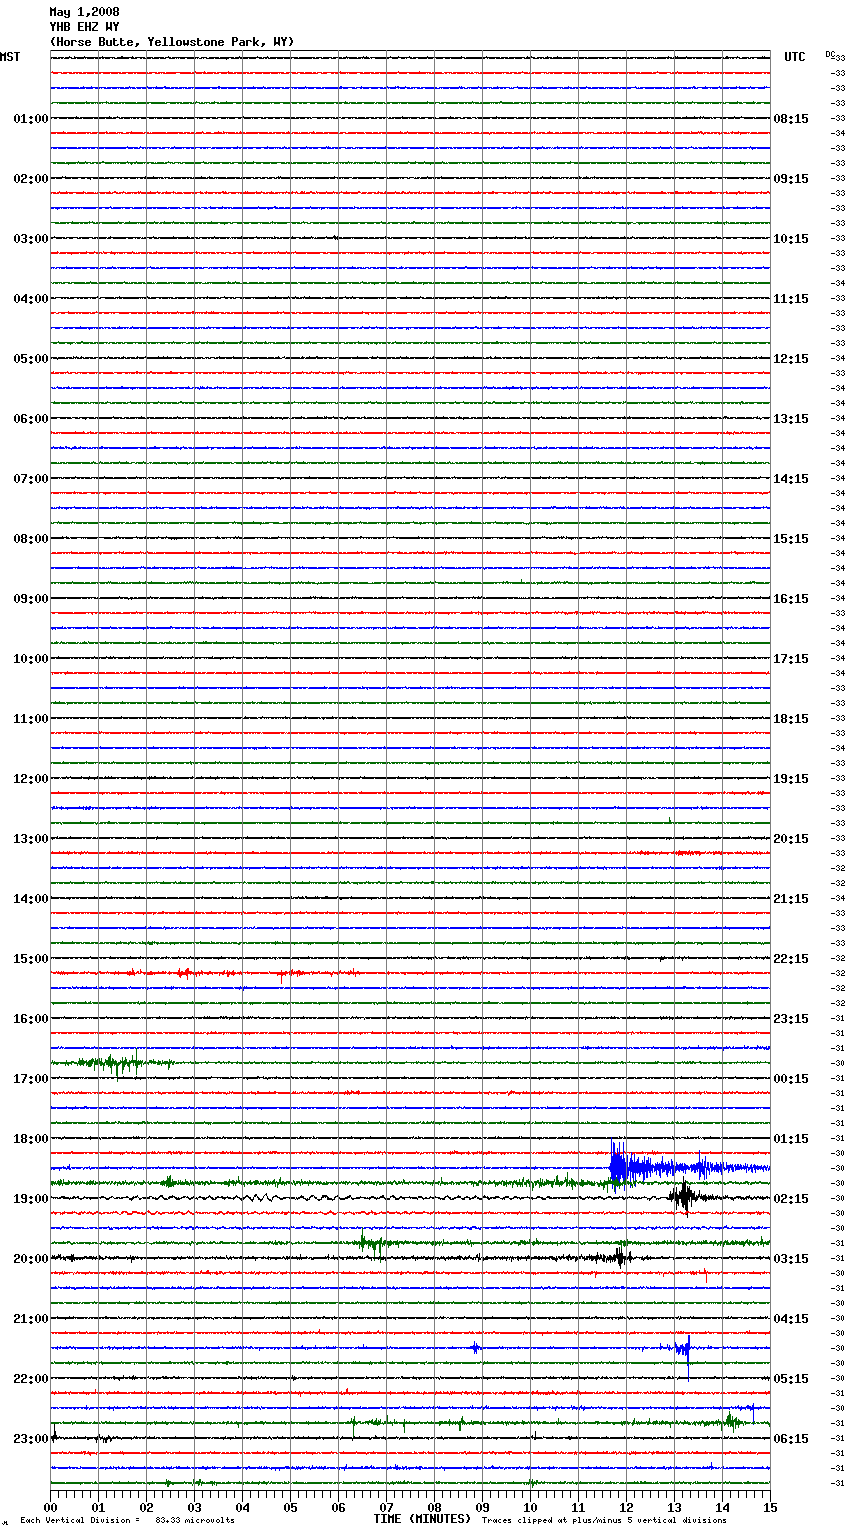The height and width of the screenshot is (1534, 850).
Task: Select the 22:00 MST row label
Action: pos(31,1379)
